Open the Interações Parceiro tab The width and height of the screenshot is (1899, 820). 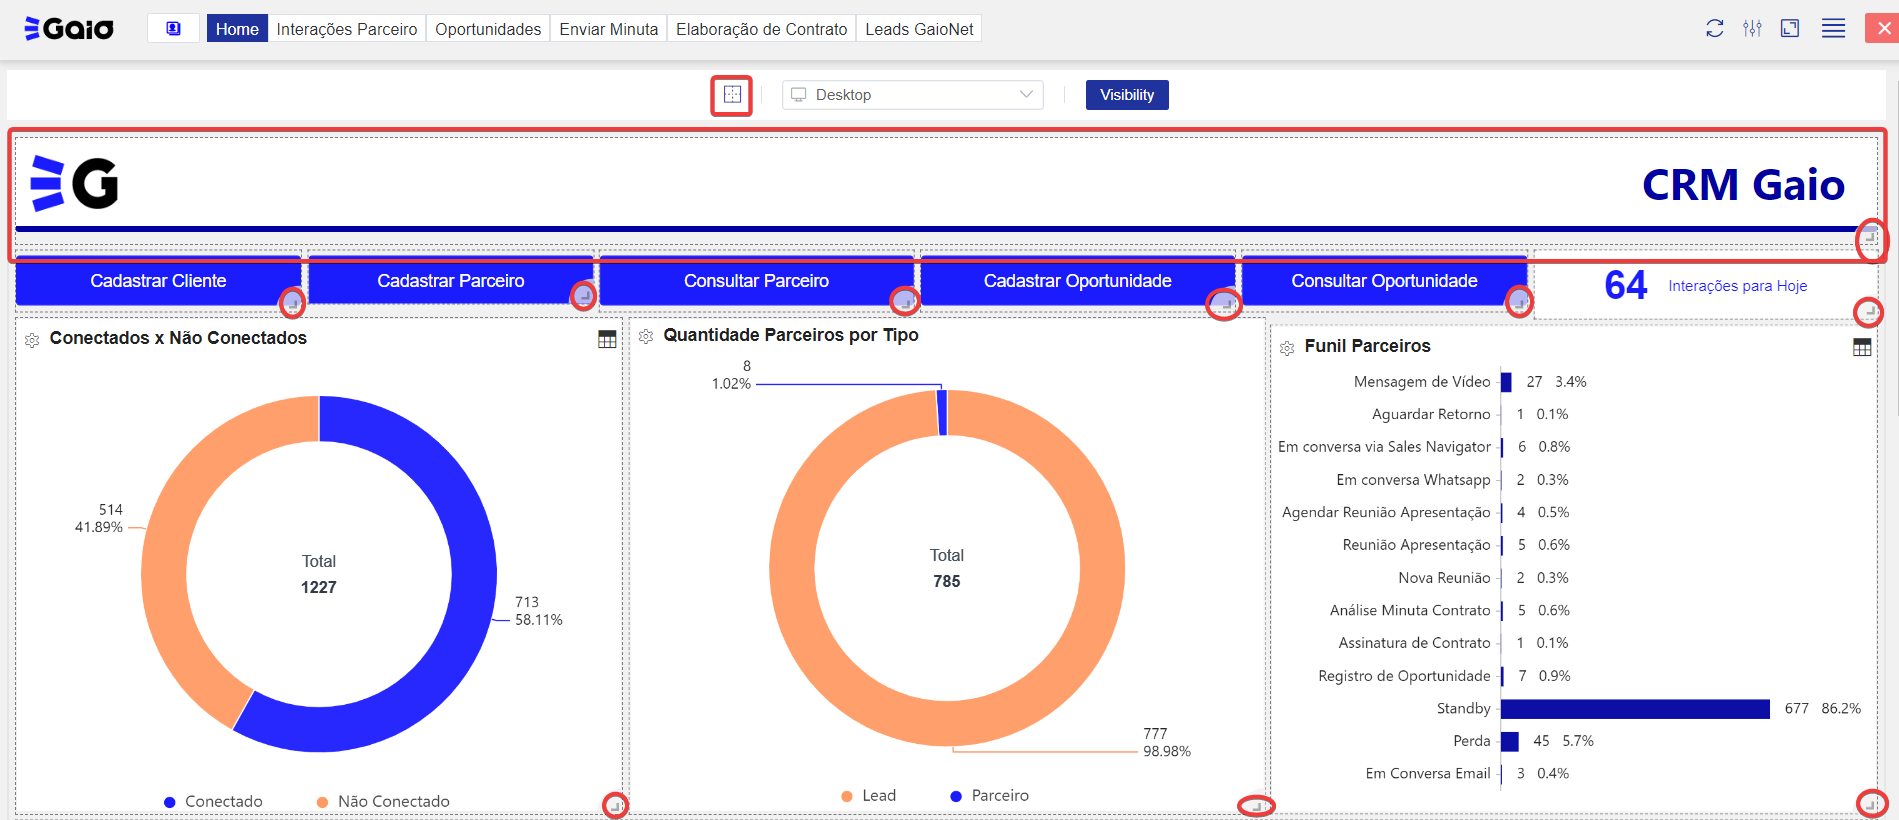point(347,29)
